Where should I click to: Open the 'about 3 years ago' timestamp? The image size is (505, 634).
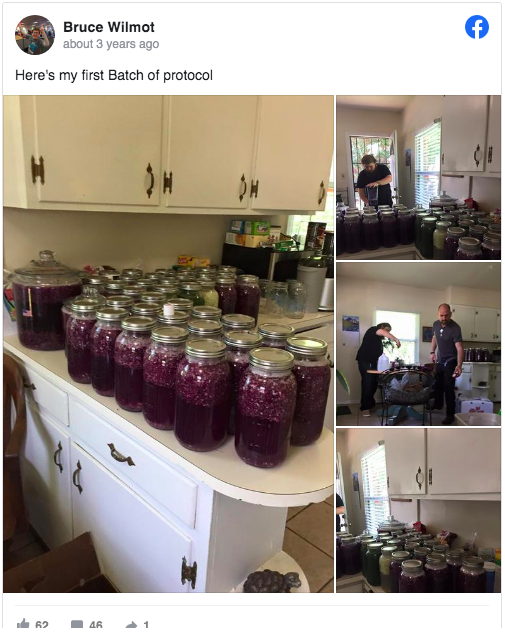[x=111, y=44]
